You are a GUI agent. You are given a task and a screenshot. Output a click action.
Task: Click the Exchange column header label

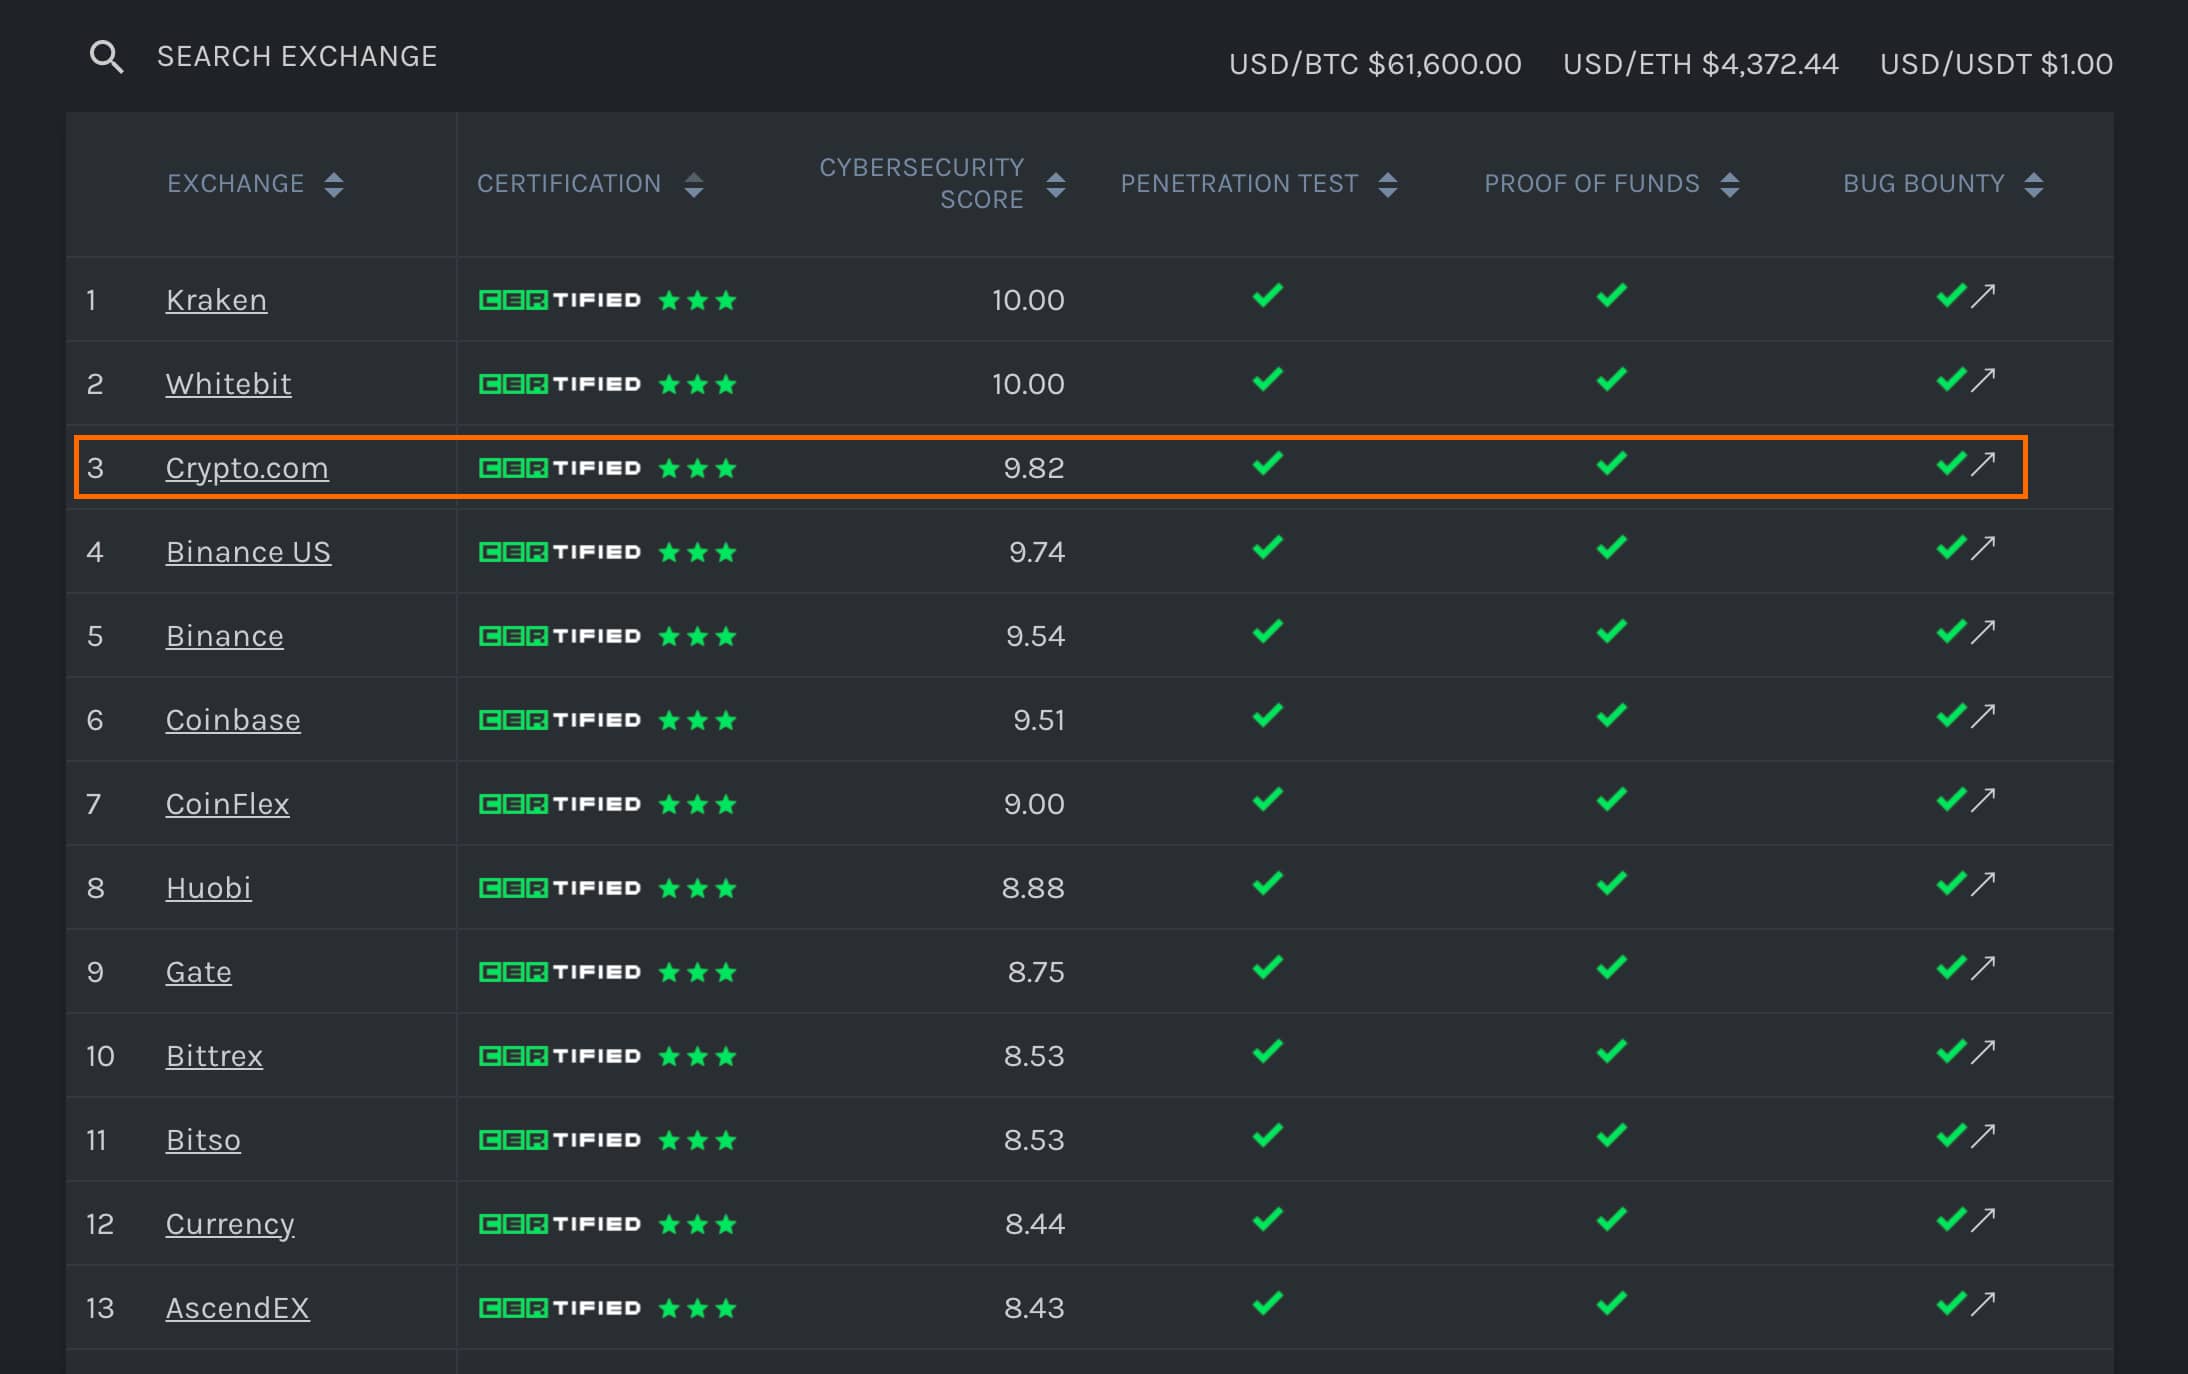pos(235,184)
